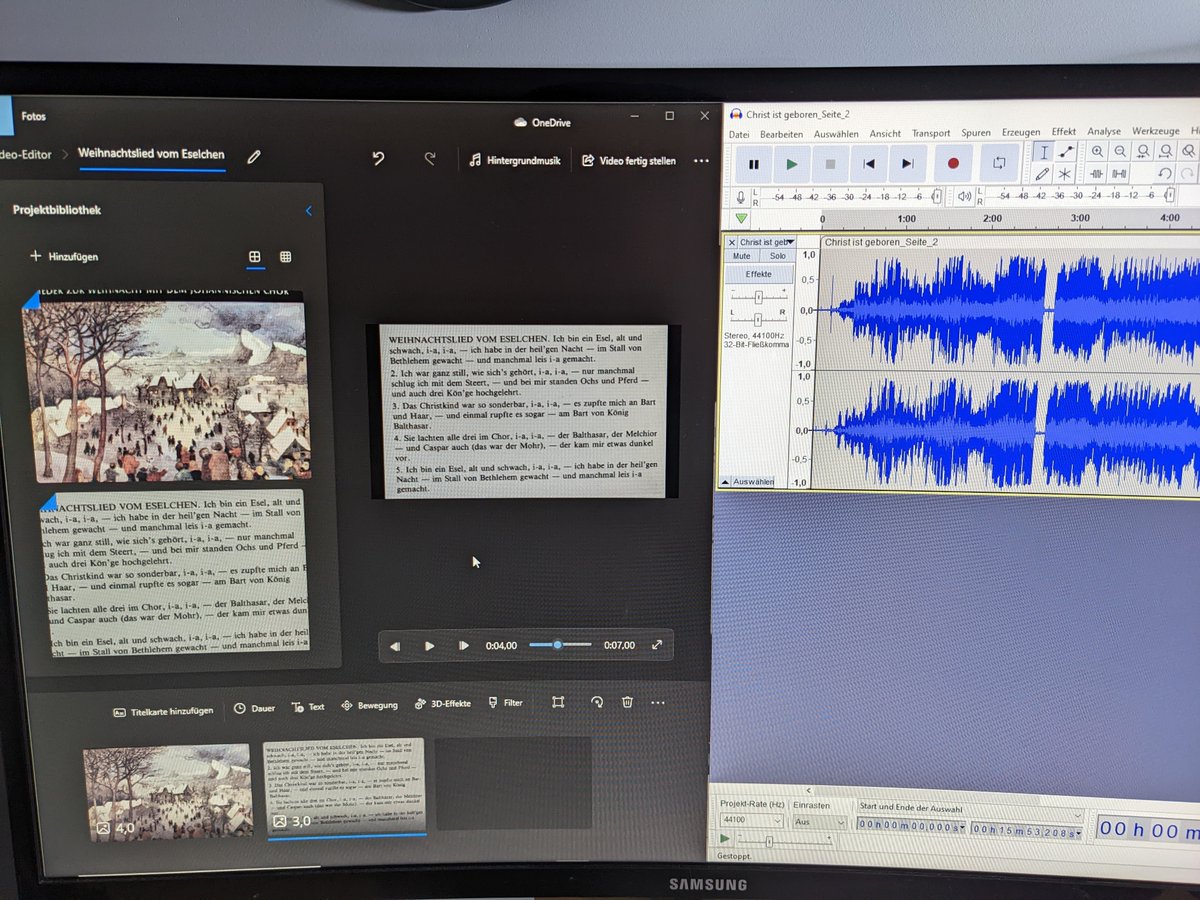Open the track Effekte panel
This screenshot has height=900, width=1200.
pos(758,274)
